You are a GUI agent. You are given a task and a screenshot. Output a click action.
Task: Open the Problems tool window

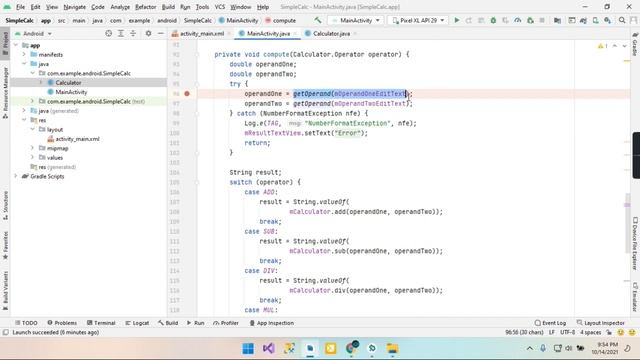tap(62, 323)
